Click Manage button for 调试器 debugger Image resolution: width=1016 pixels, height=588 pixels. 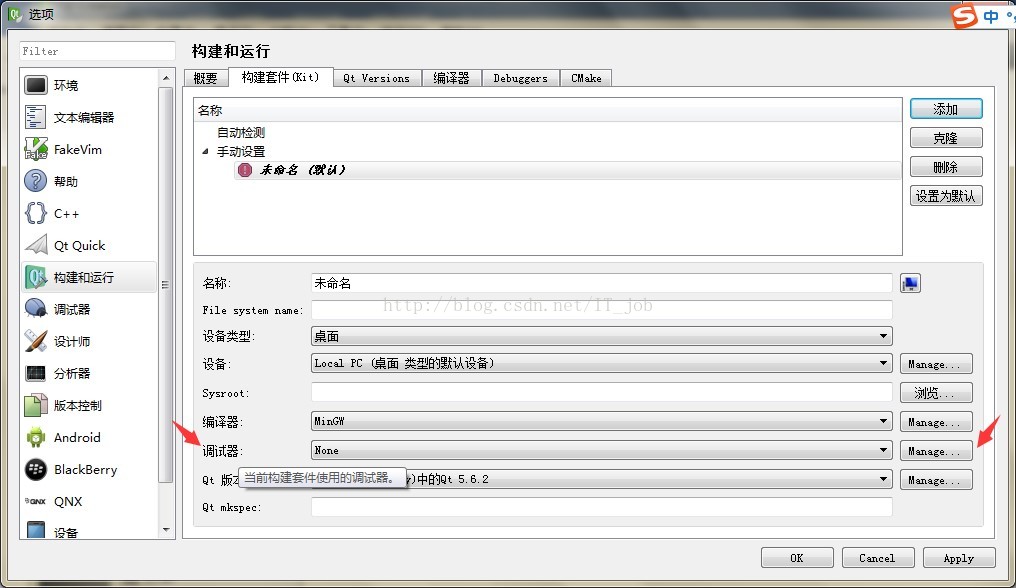point(936,451)
